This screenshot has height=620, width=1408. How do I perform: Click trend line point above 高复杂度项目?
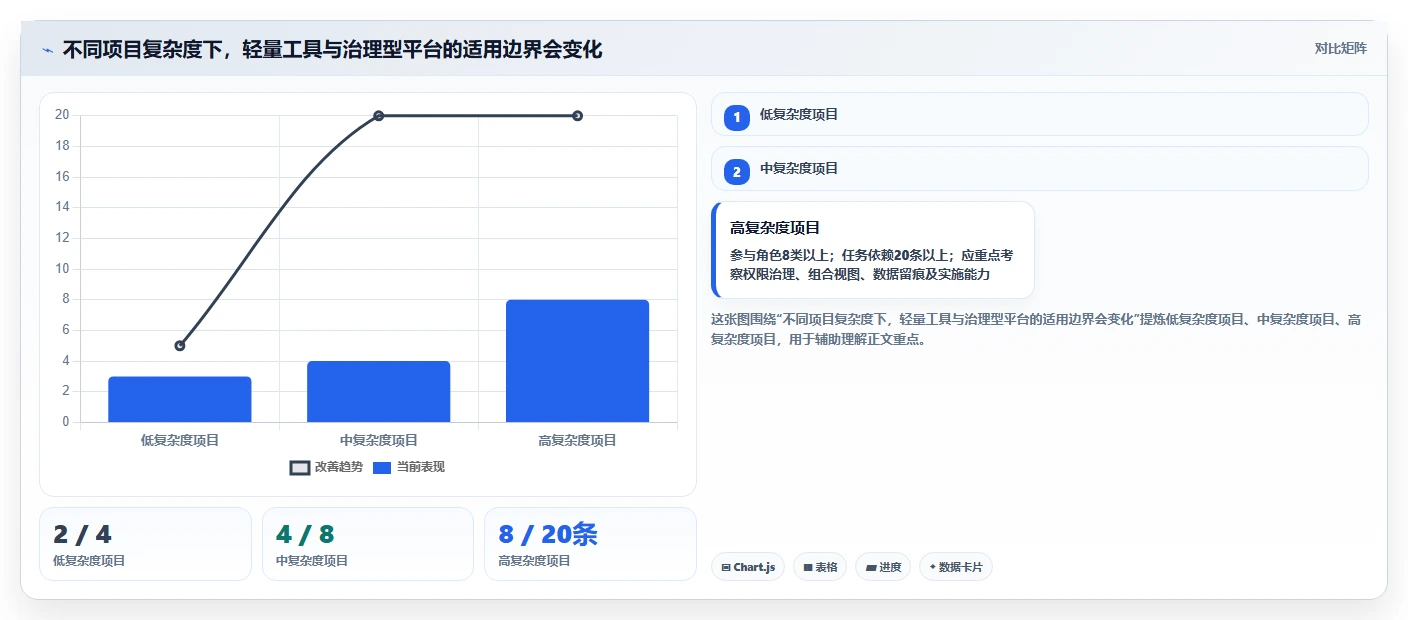click(x=577, y=116)
